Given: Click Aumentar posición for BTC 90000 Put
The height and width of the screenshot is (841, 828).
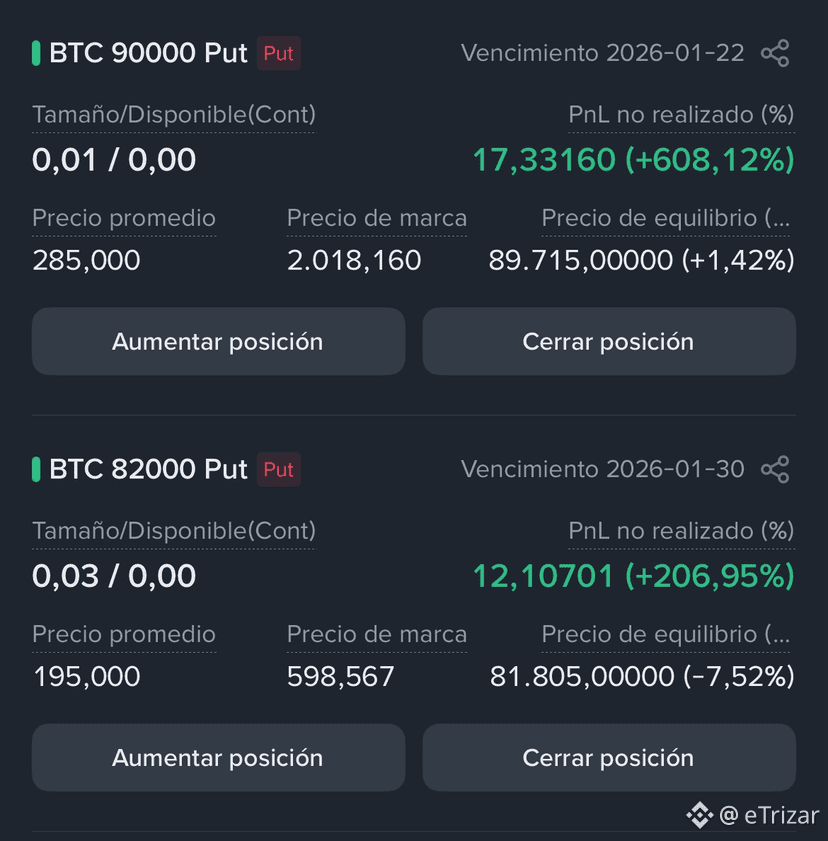Looking at the screenshot, I should tap(218, 341).
